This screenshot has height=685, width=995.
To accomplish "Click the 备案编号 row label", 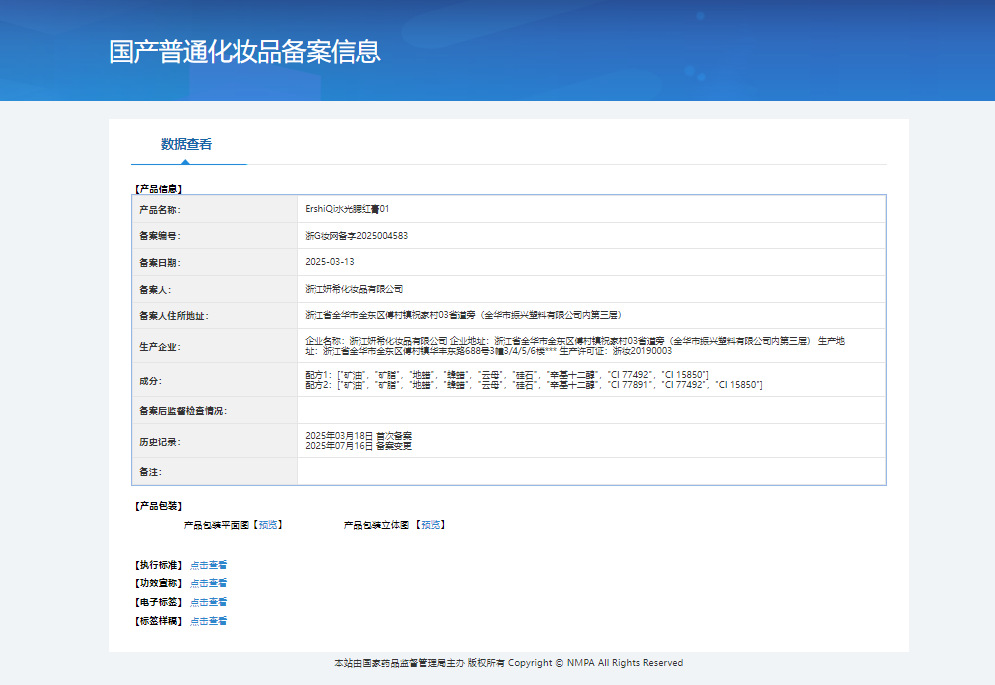I will click(x=160, y=236).
